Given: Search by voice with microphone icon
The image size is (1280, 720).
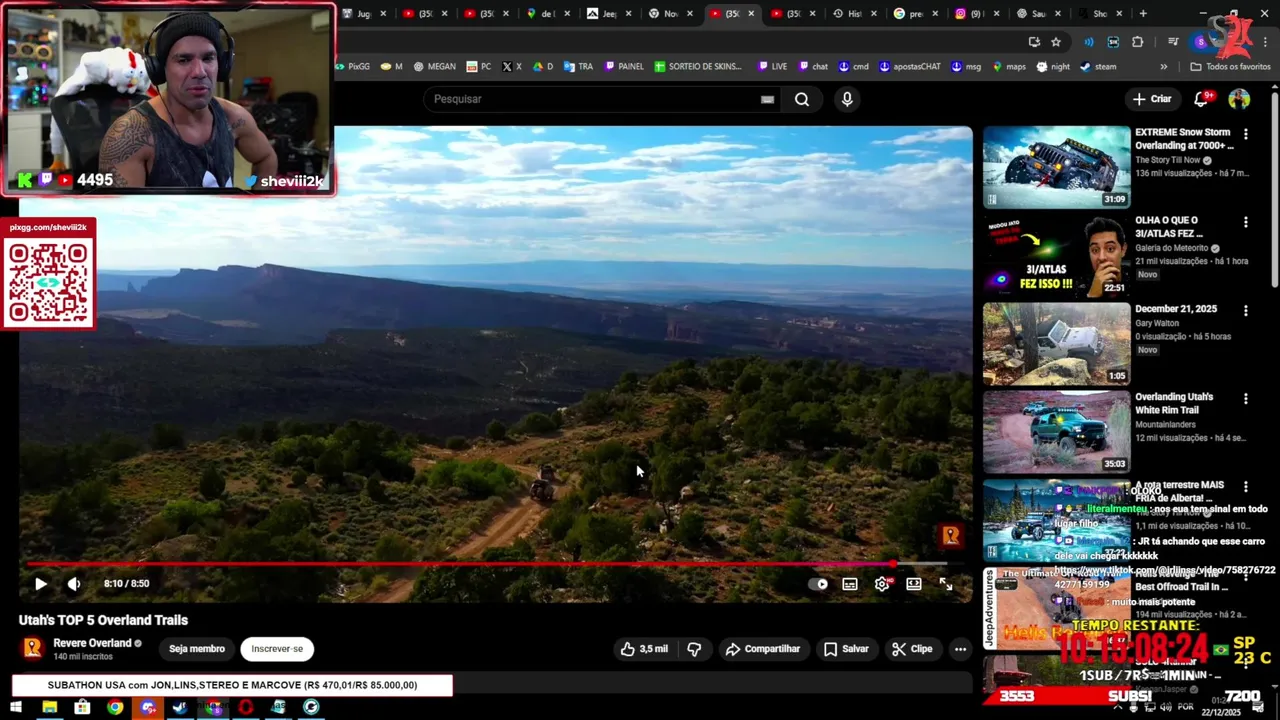Looking at the screenshot, I should (847, 99).
